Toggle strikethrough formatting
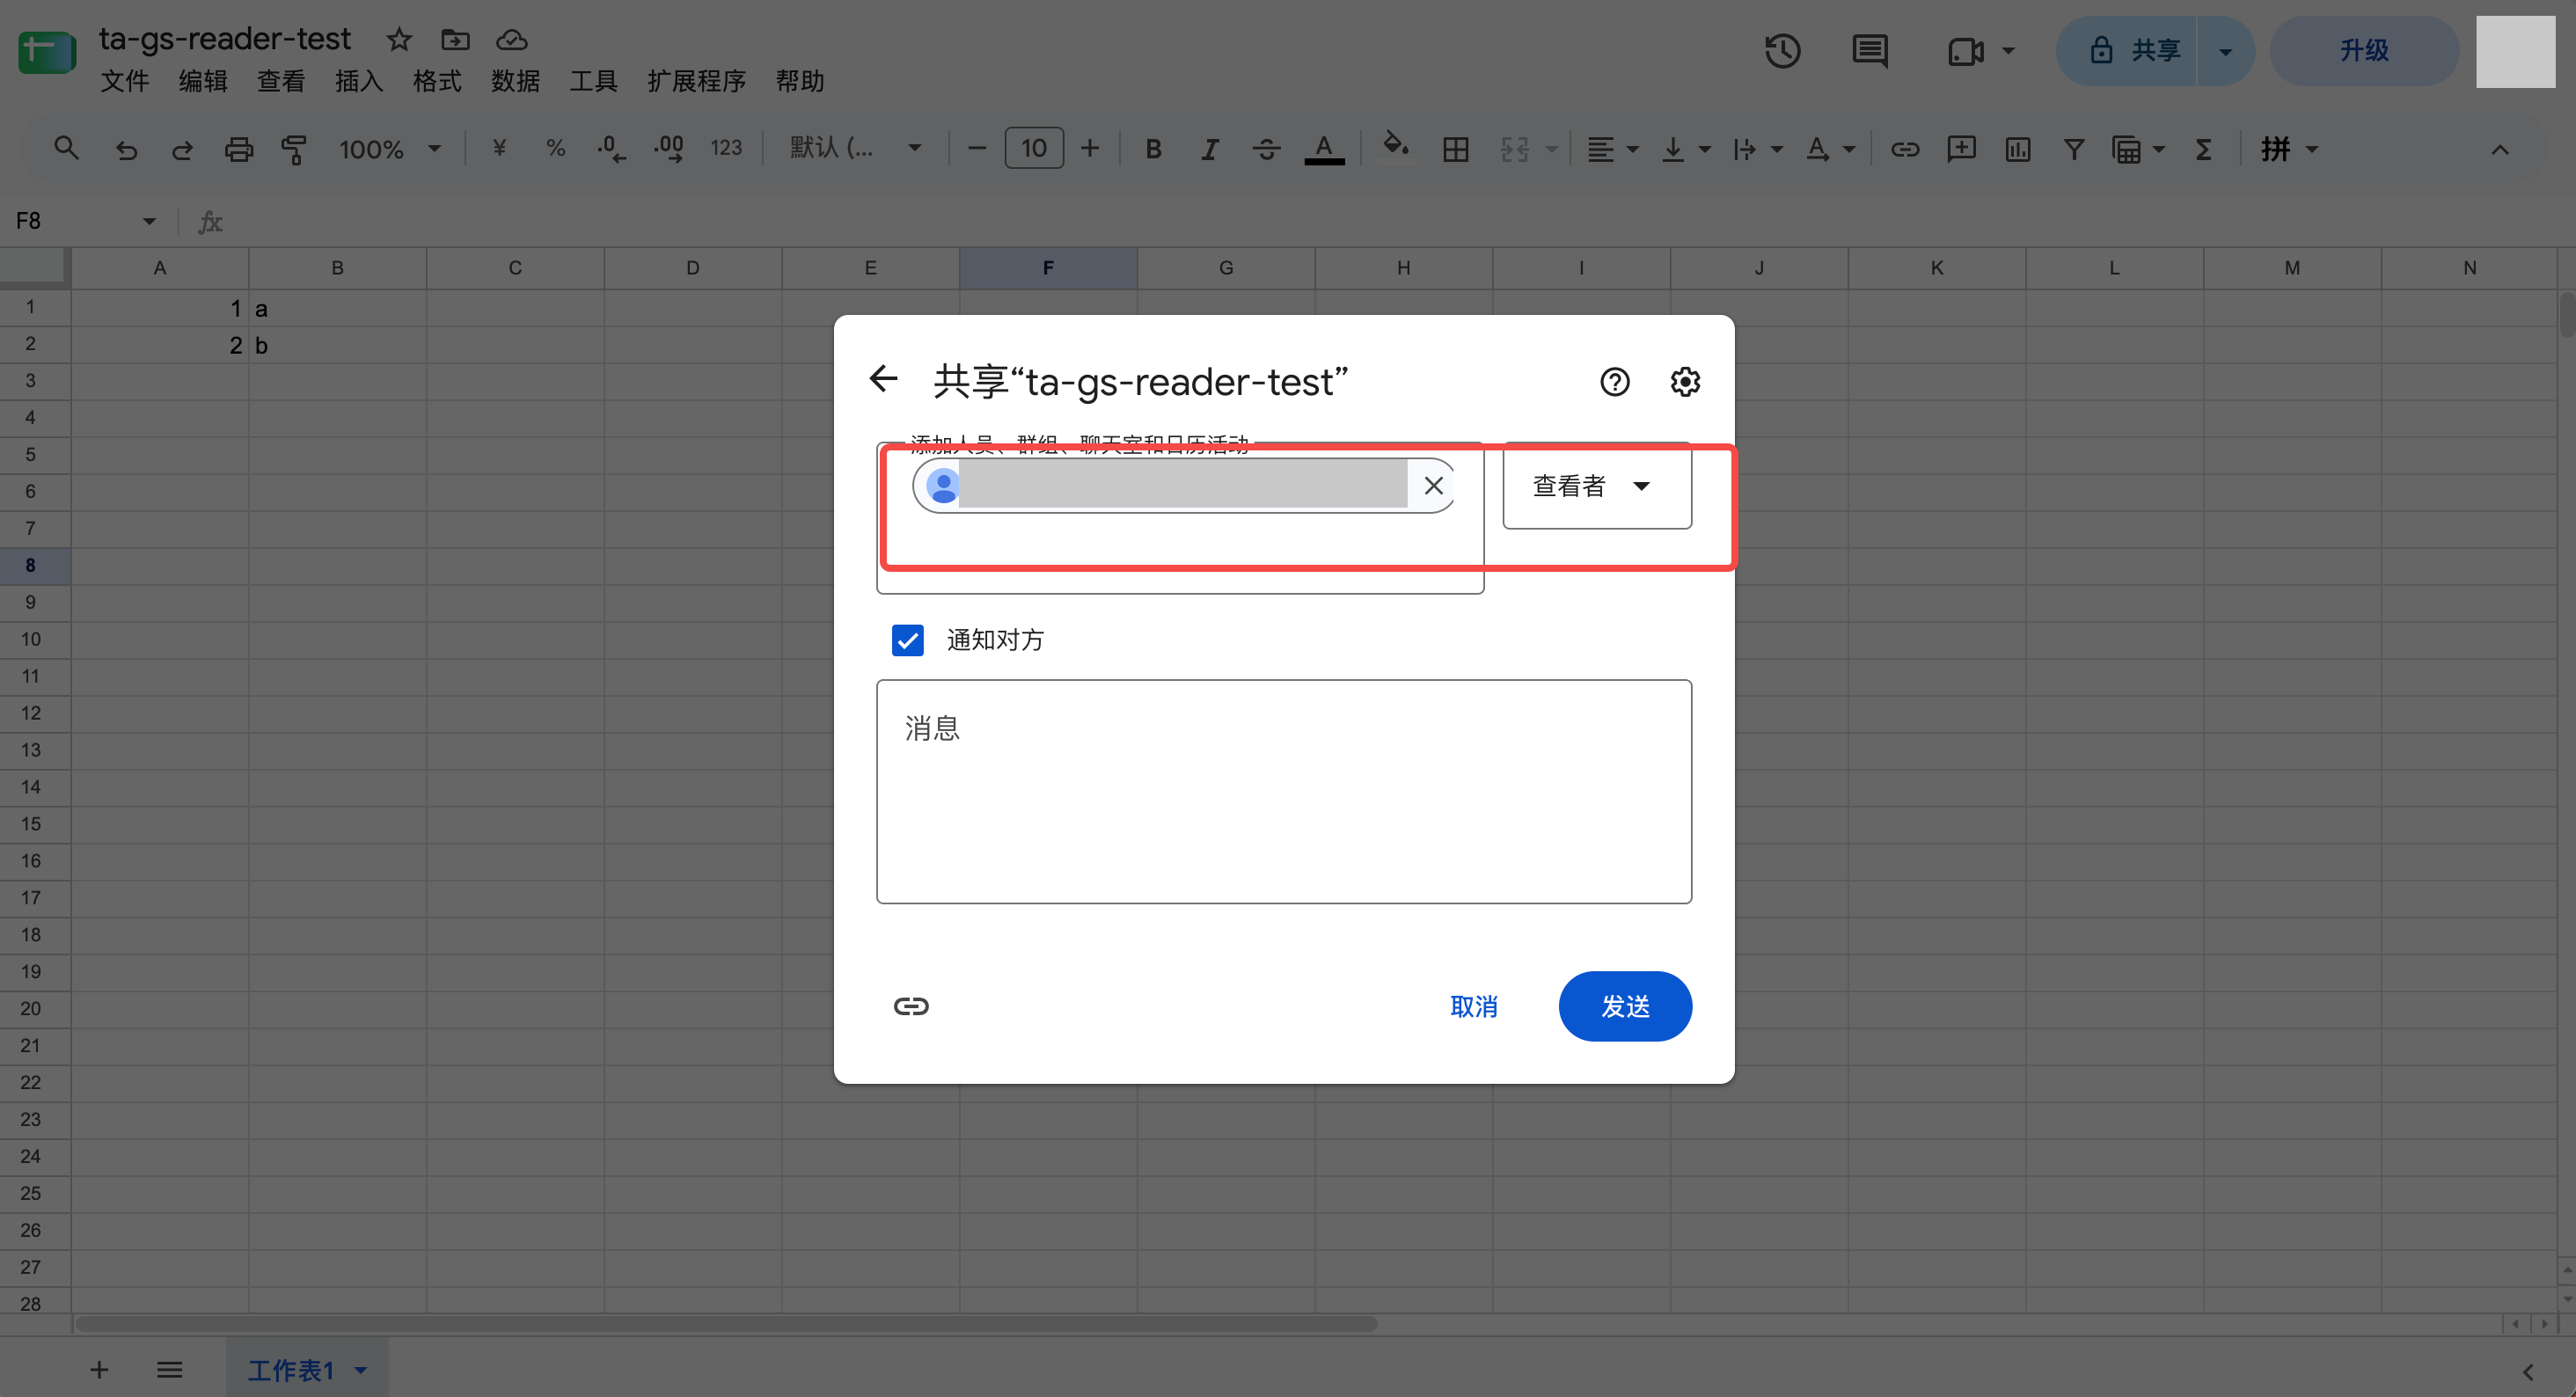Screen dimensions: 2576x1397 pyautogui.click(x=1266, y=150)
